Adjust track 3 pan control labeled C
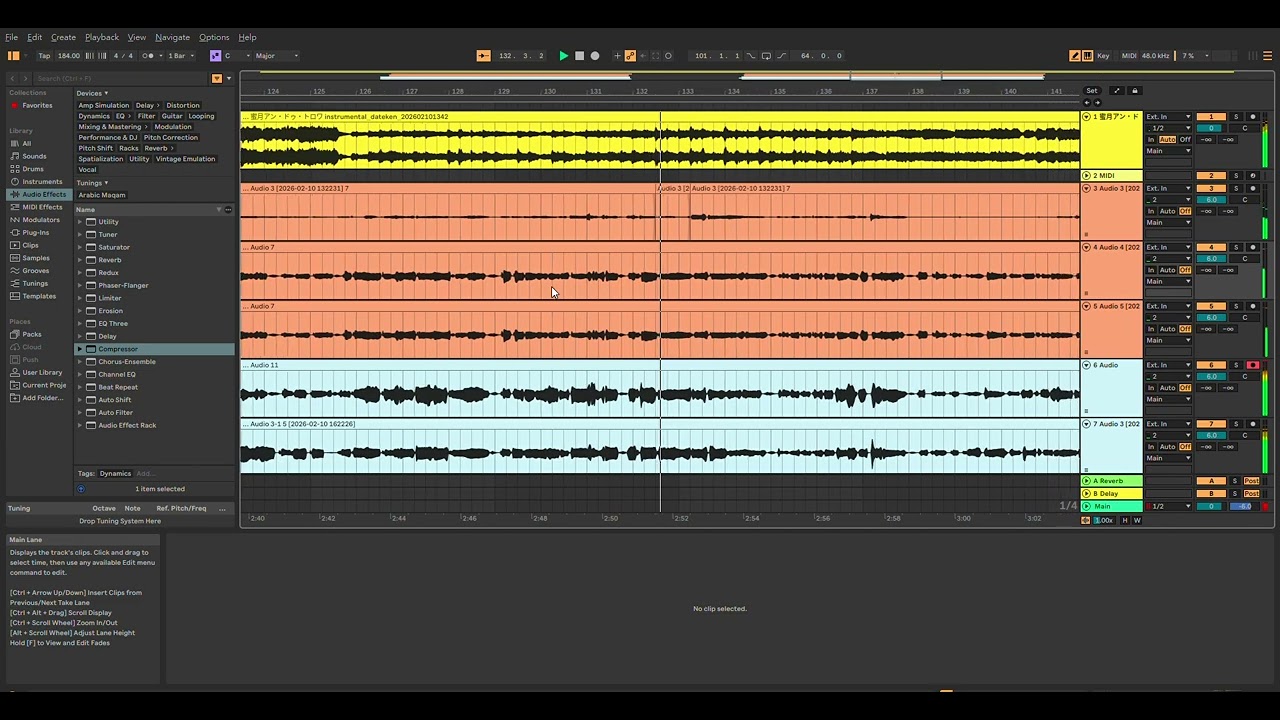This screenshot has width=1280, height=720. (1245, 199)
